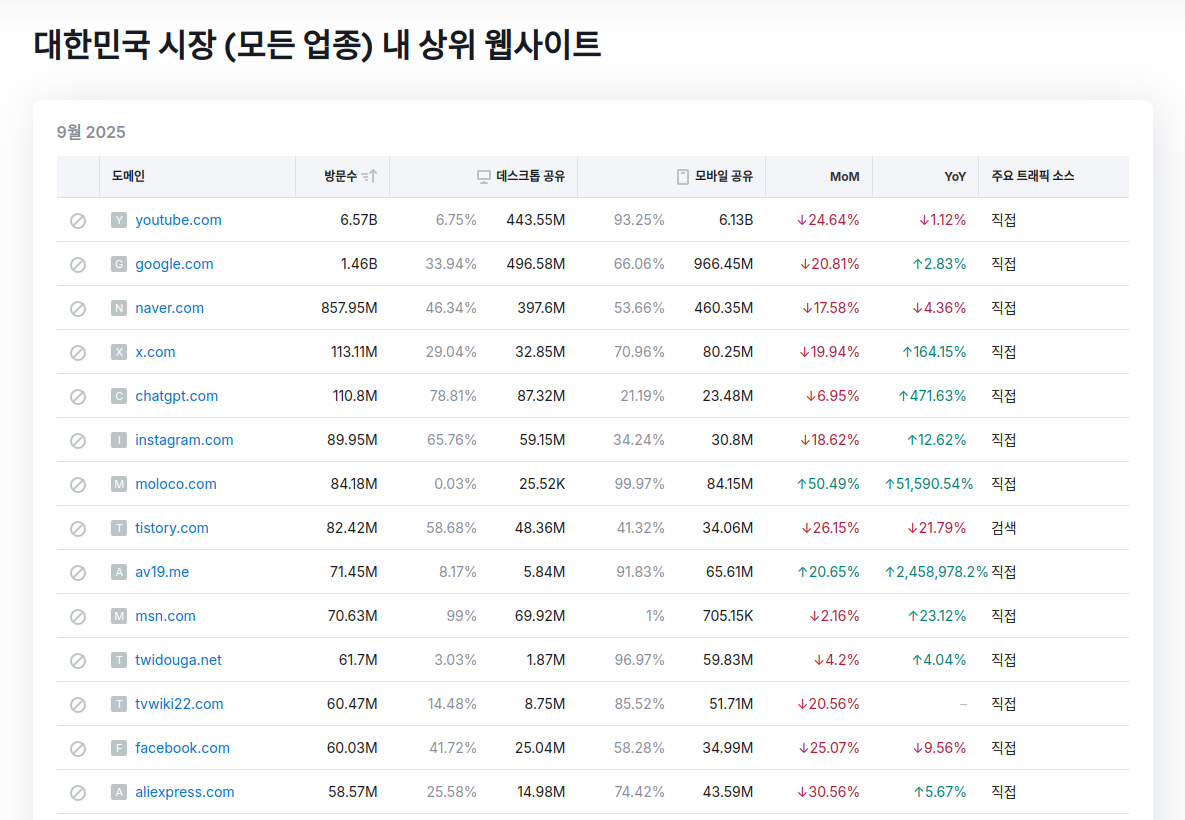1185x820 pixels.
Task: Click the mobile phone icon in 모바일 공유 header
Action: (x=682, y=177)
